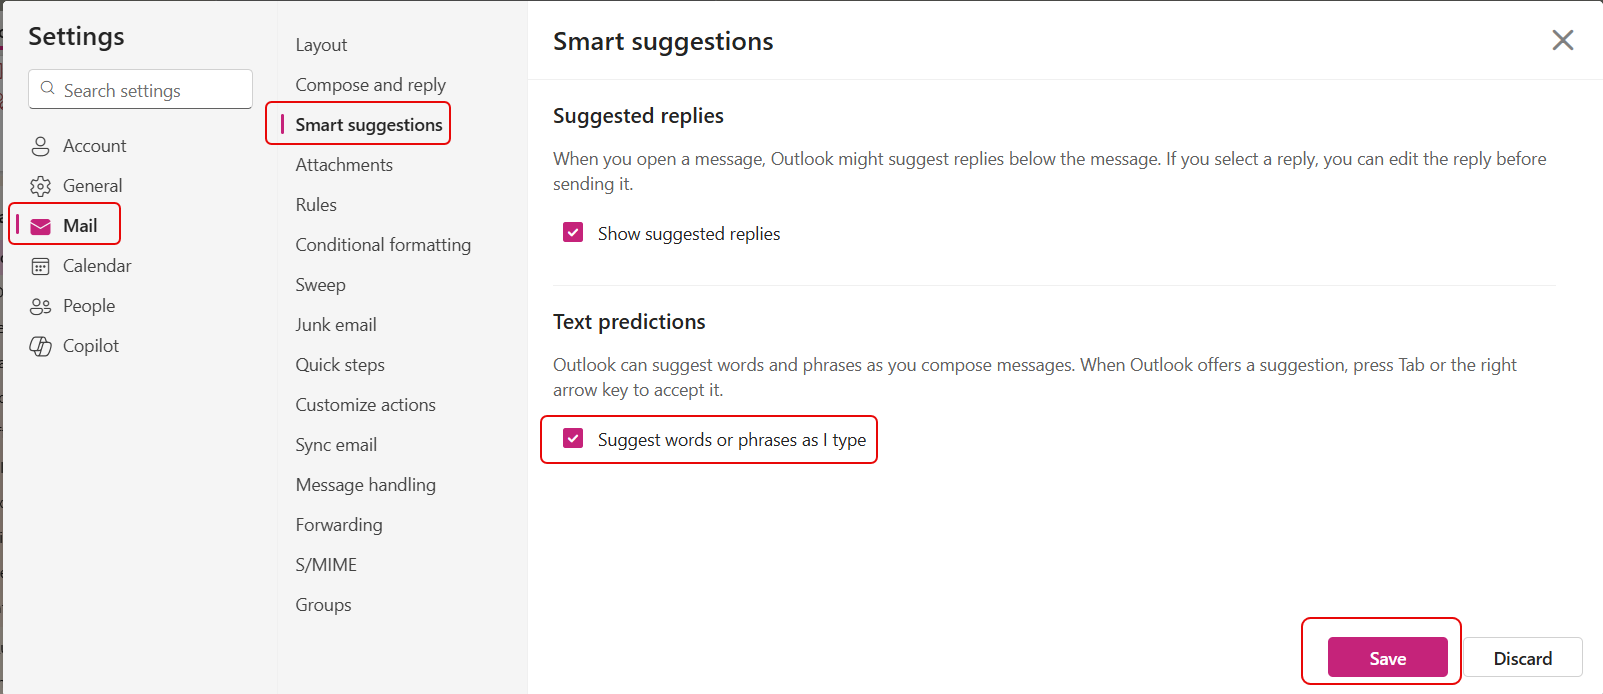Click the General gear icon
Viewport: 1603px width, 694px height.
pos(40,186)
